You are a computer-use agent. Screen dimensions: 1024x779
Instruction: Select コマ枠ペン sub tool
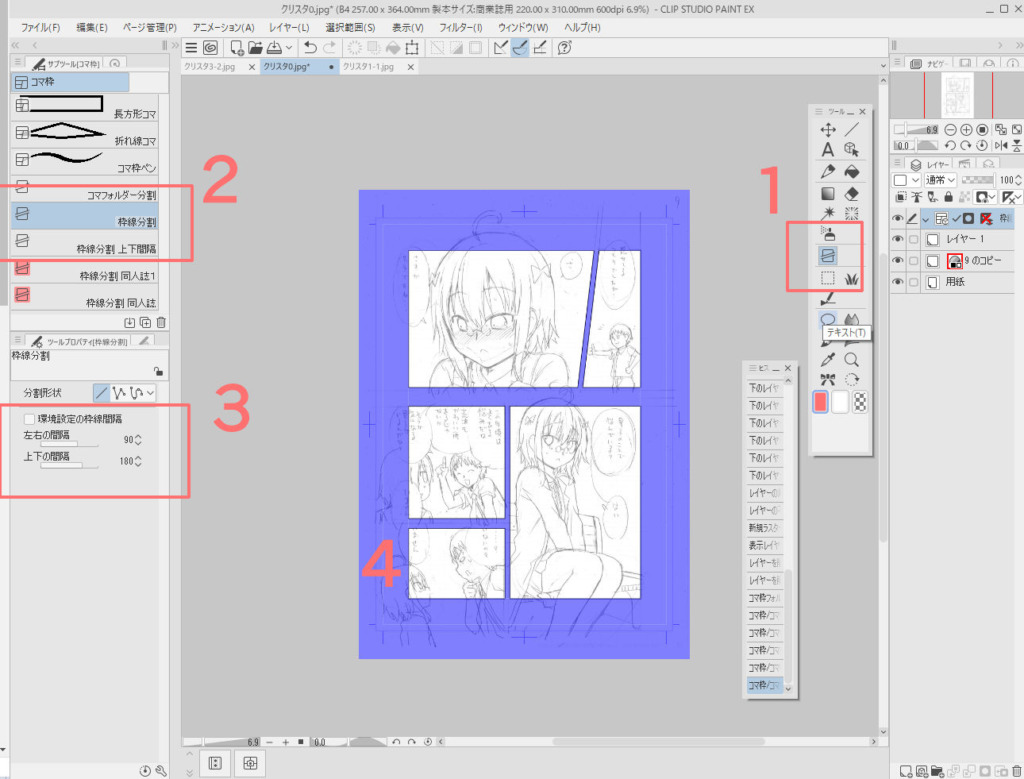coord(85,160)
